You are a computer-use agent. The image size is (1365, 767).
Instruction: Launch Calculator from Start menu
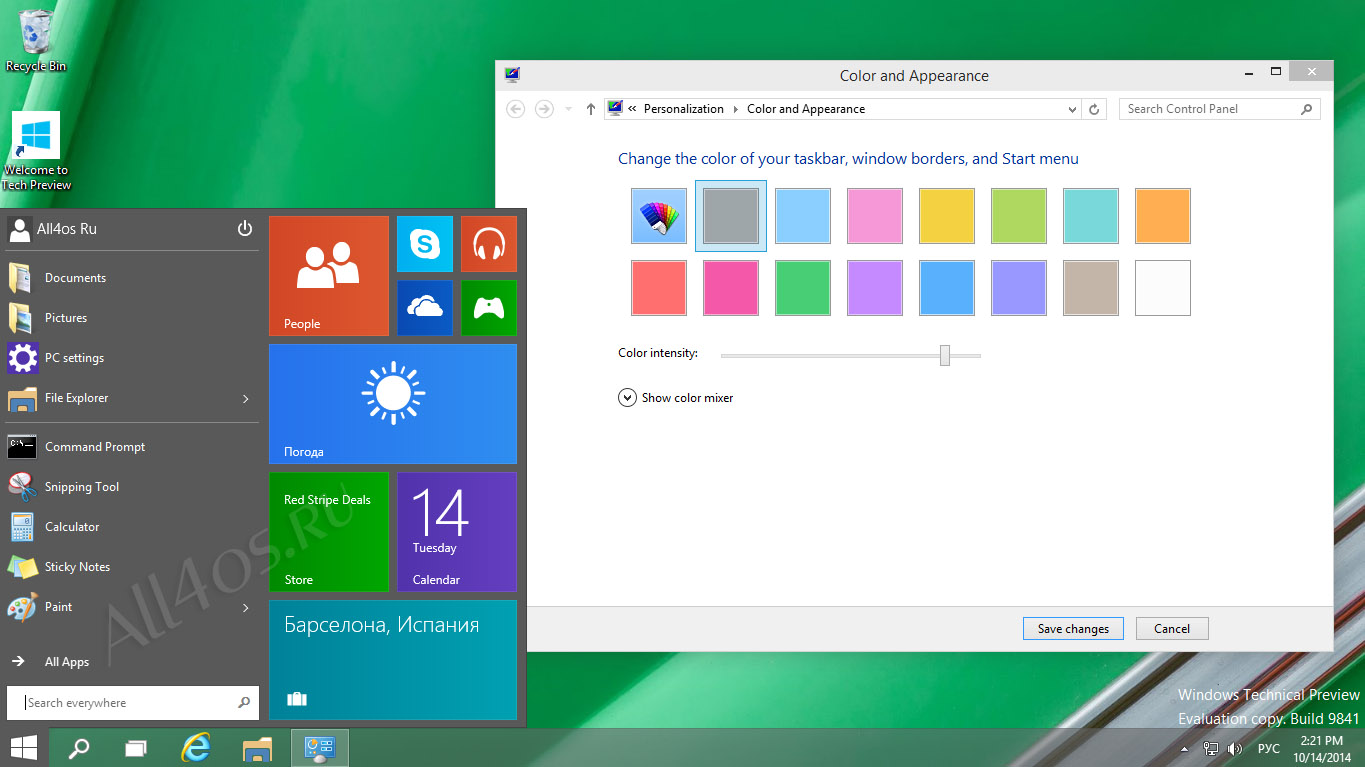(x=131, y=527)
